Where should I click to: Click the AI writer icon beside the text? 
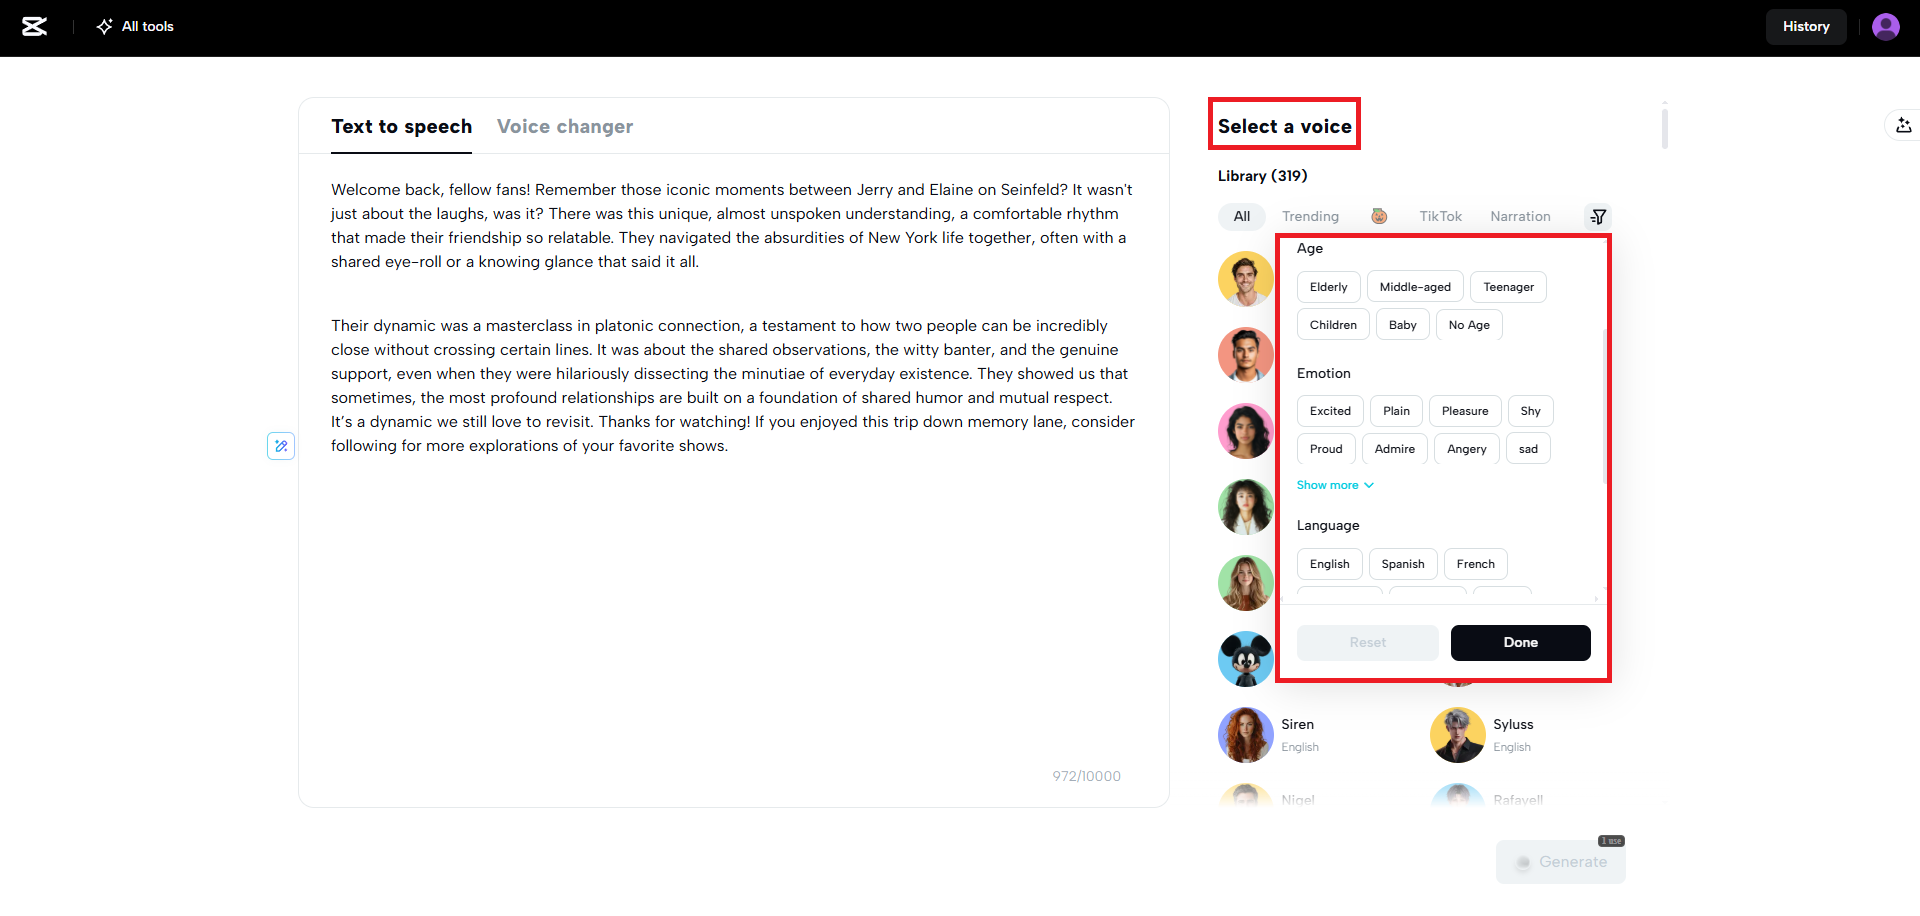pyautogui.click(x=281, y=446)
